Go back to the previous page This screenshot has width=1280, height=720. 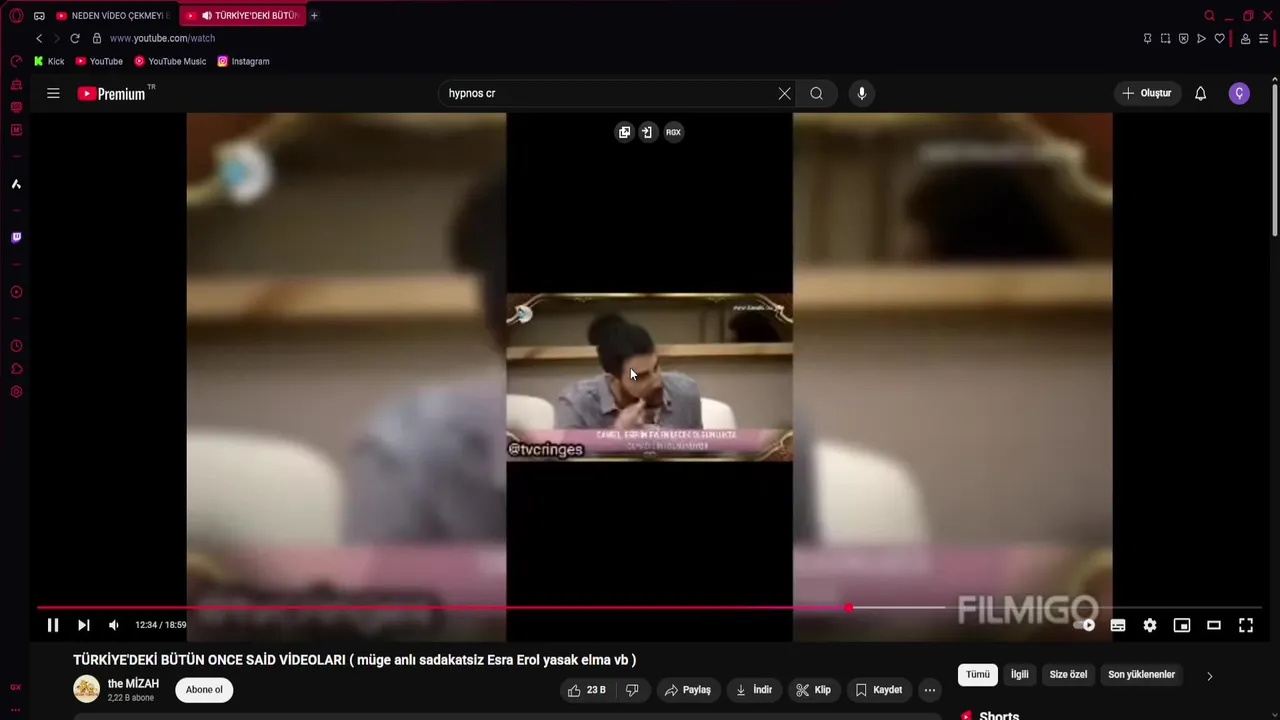39,38
